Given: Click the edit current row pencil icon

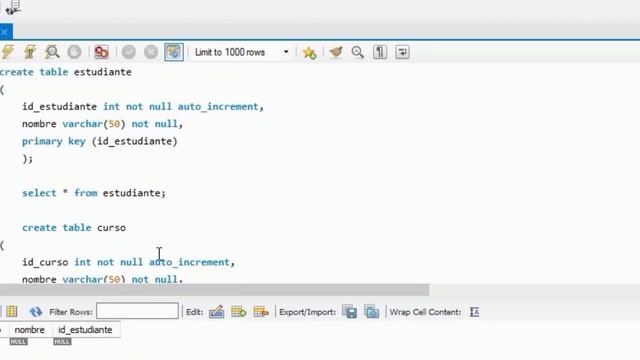Looking at the screenshot, I should pos(216,312).
